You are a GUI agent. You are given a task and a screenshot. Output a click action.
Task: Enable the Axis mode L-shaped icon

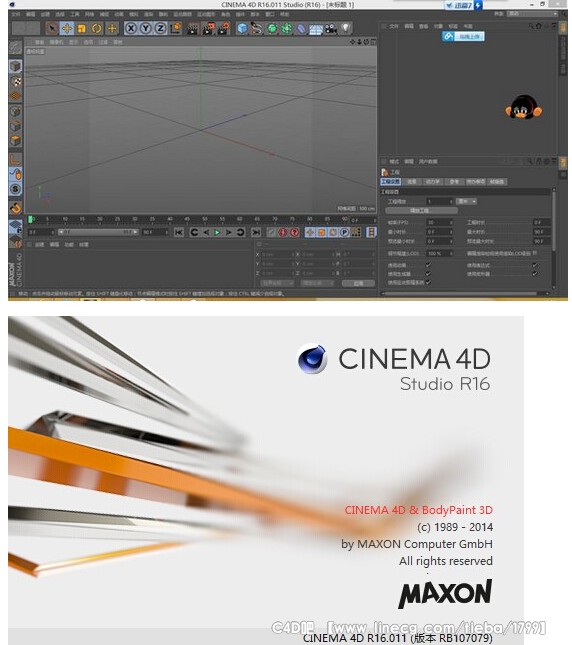pyautogui.click(x=16, y=160)
